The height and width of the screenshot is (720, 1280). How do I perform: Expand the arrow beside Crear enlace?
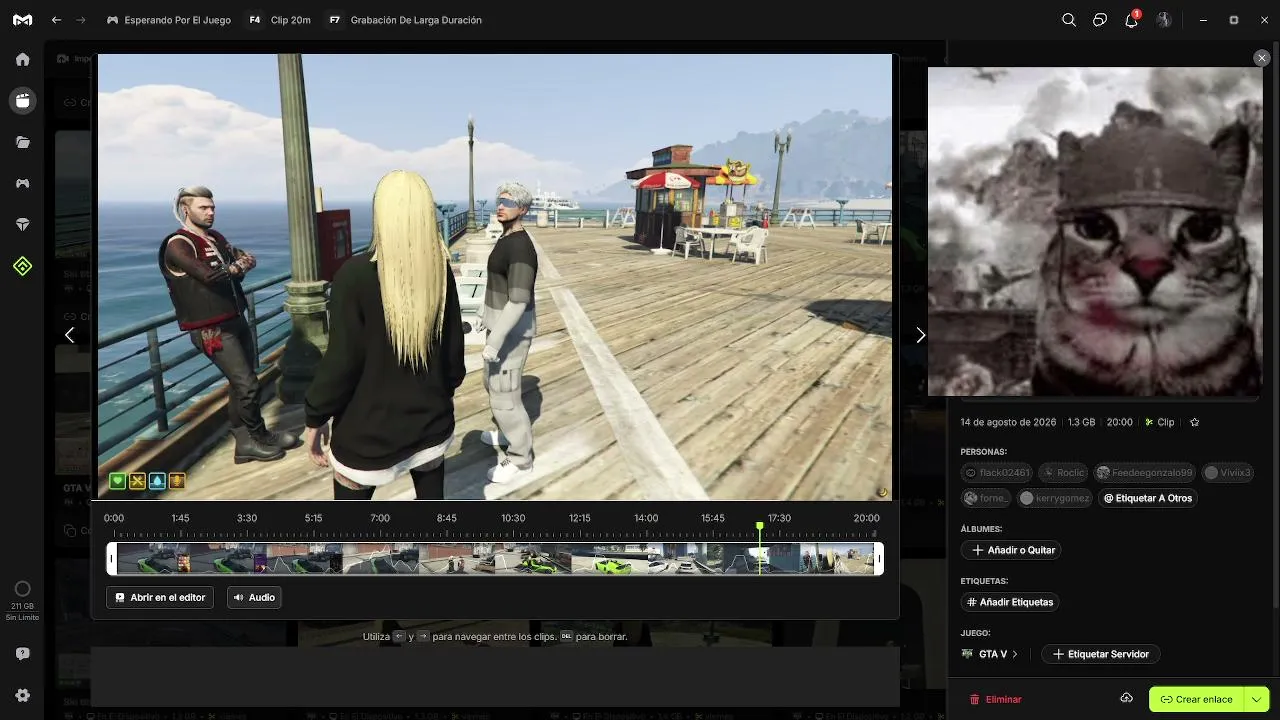click(x=1256, y=699)
